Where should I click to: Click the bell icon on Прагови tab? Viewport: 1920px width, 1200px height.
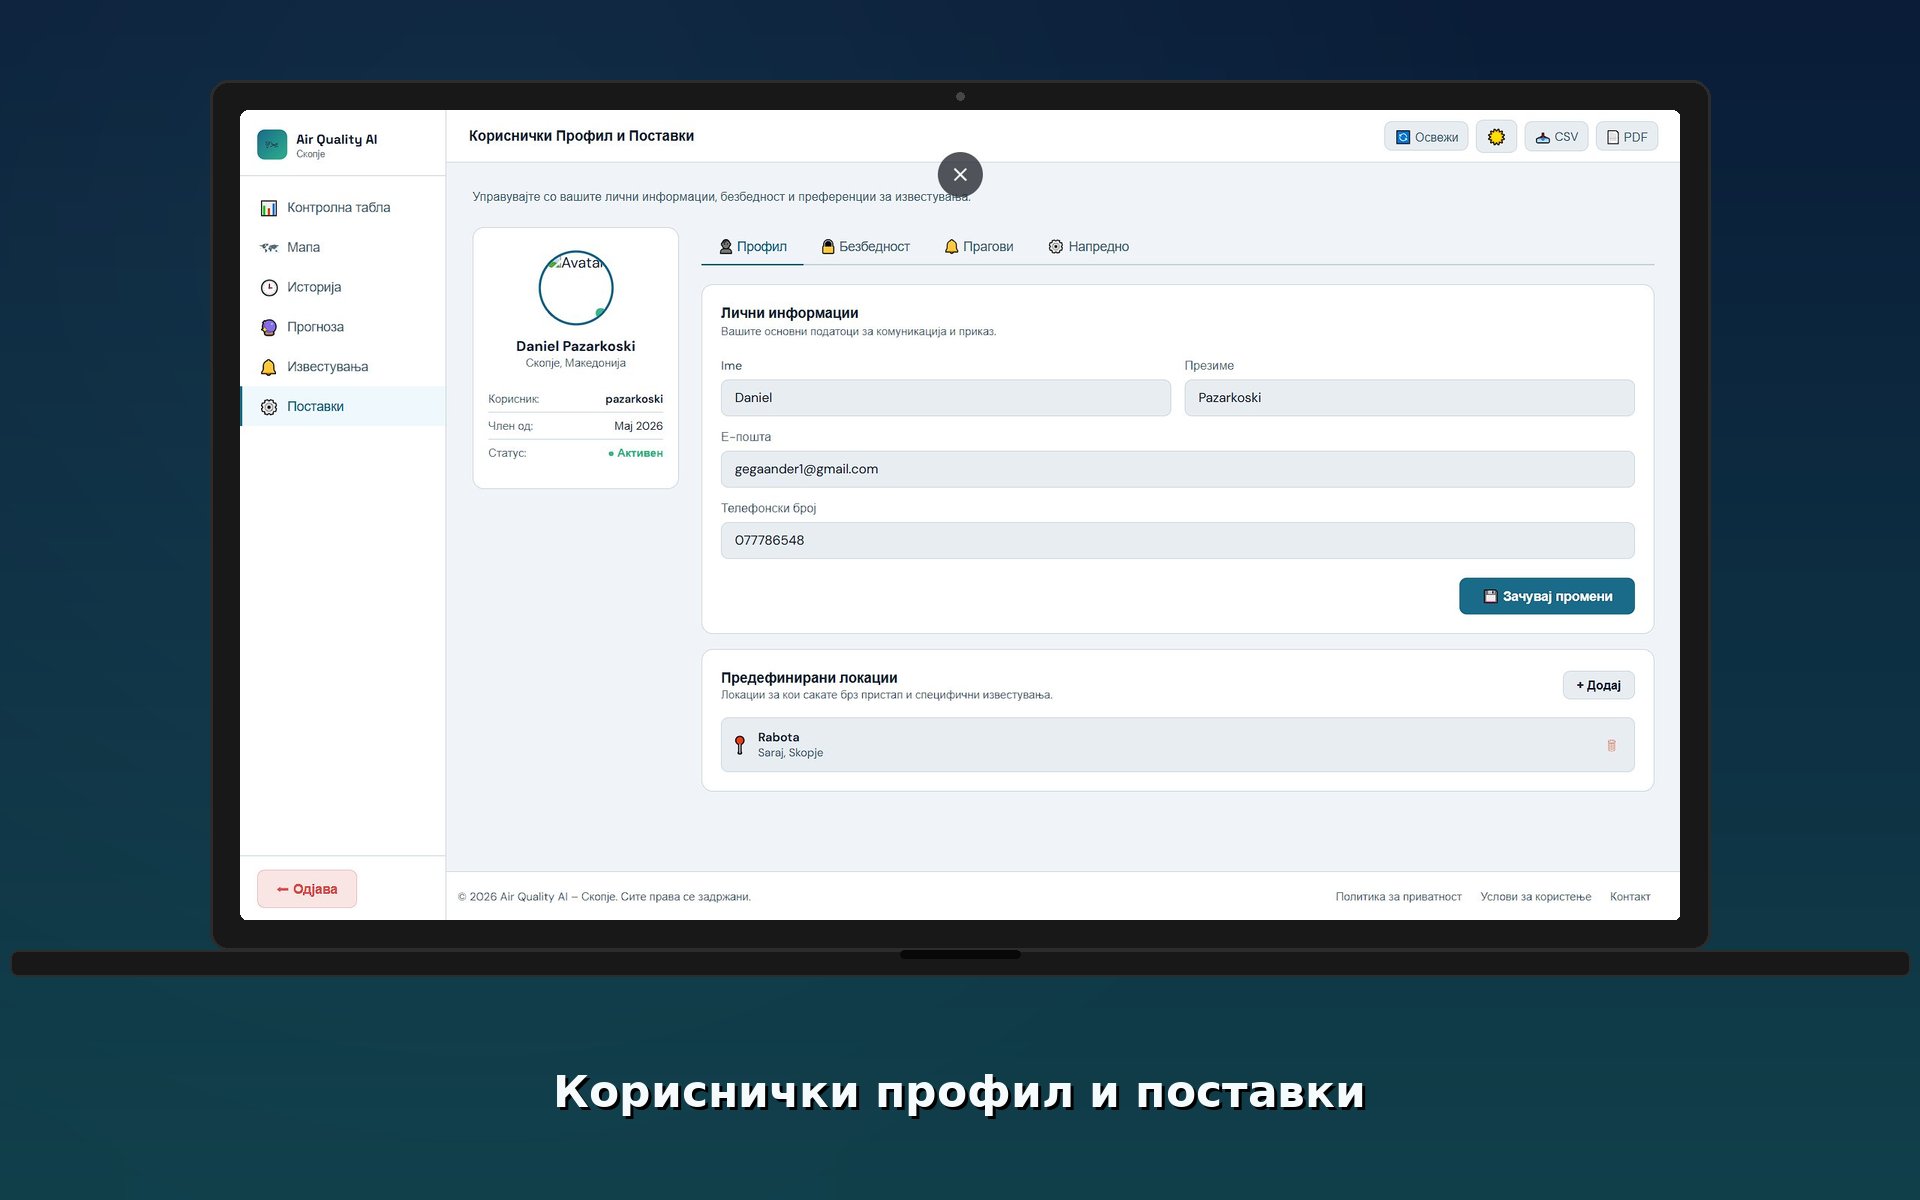[x=952, y=246]
